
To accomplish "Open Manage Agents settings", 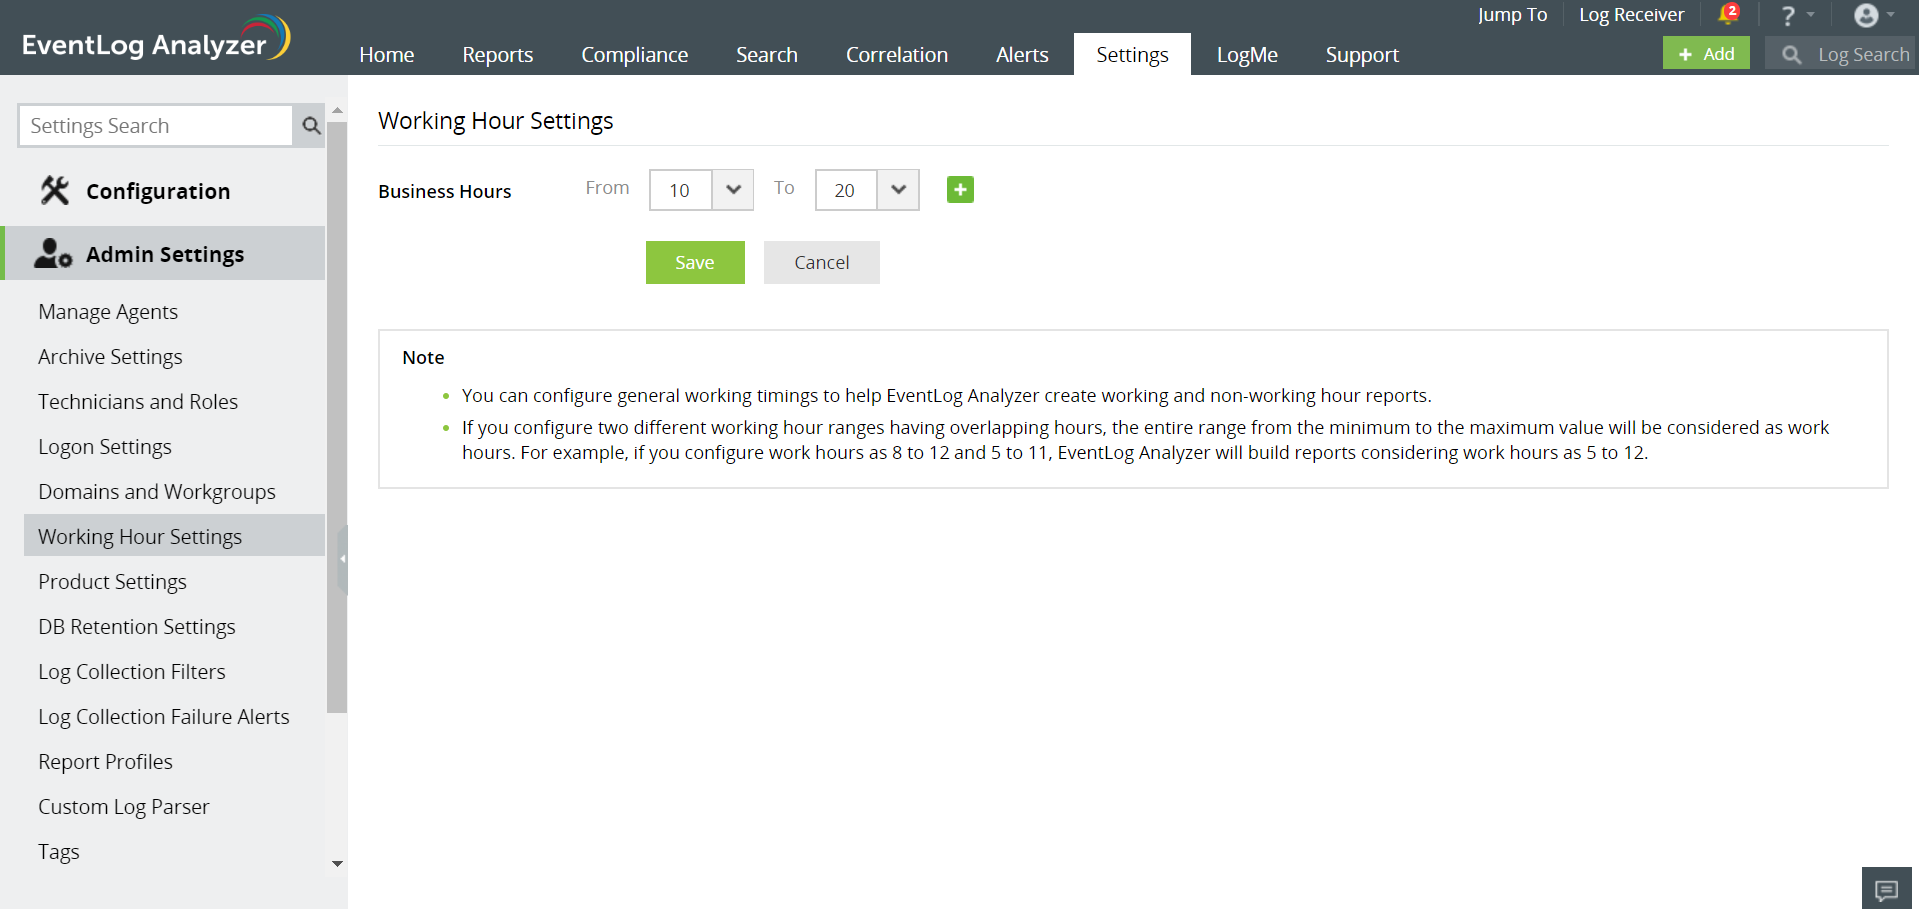I will pos(108,312).
